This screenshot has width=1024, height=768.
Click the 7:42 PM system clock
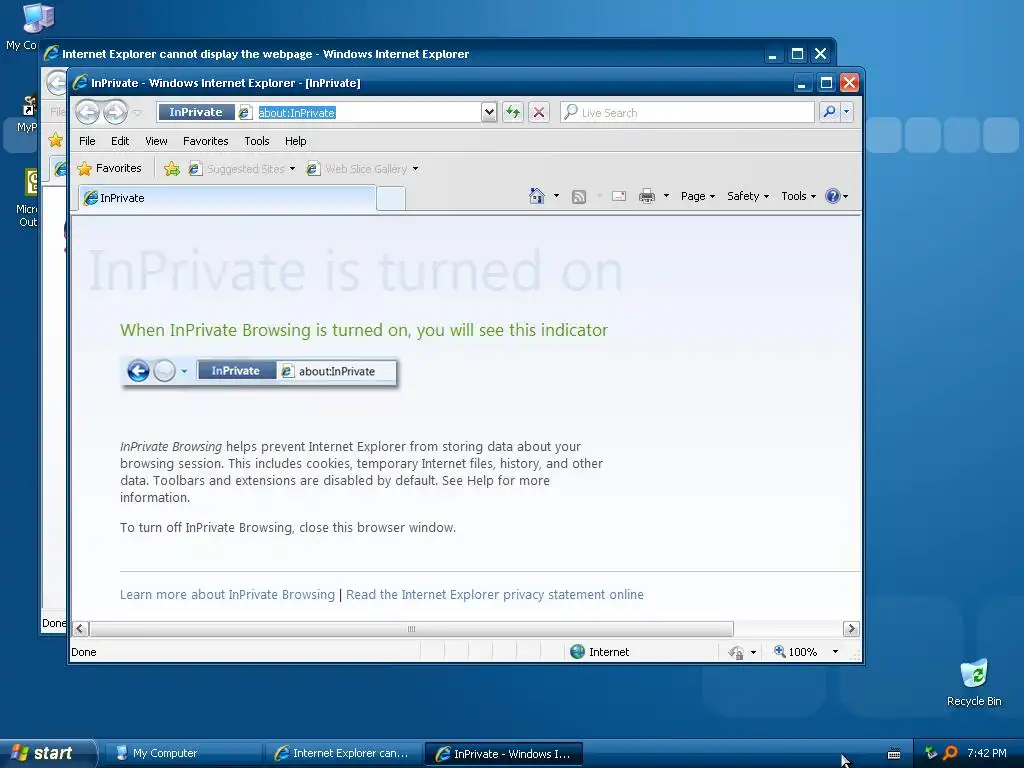coord(987,753)
